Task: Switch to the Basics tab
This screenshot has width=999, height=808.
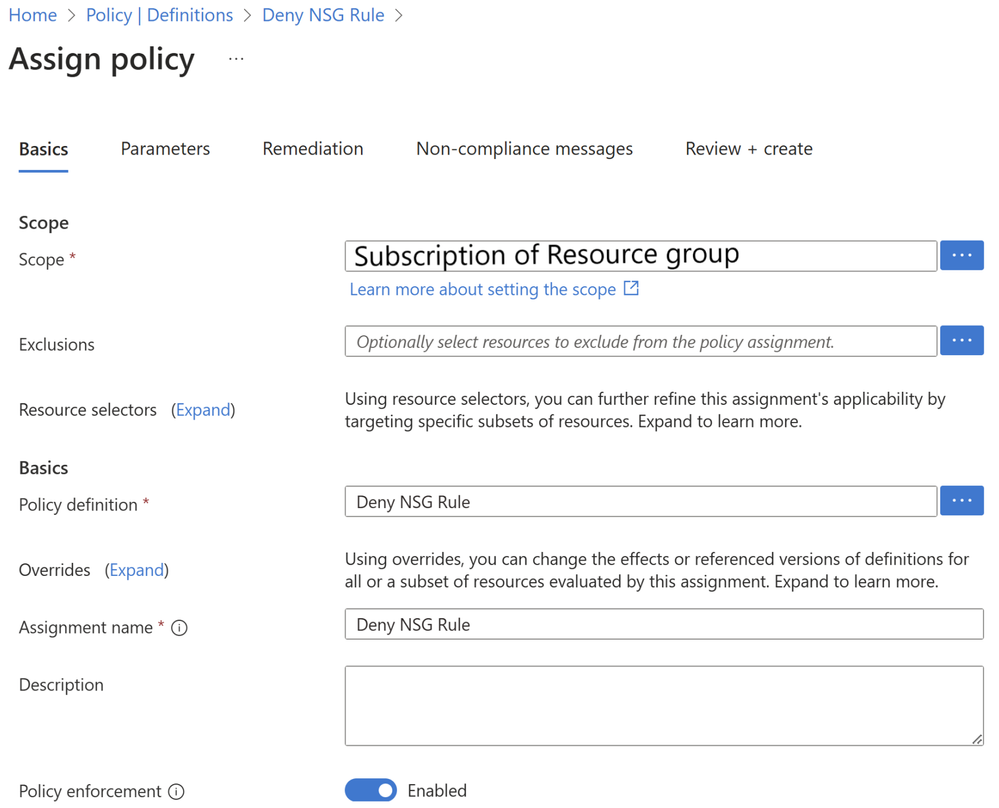Action: [43, 149]
